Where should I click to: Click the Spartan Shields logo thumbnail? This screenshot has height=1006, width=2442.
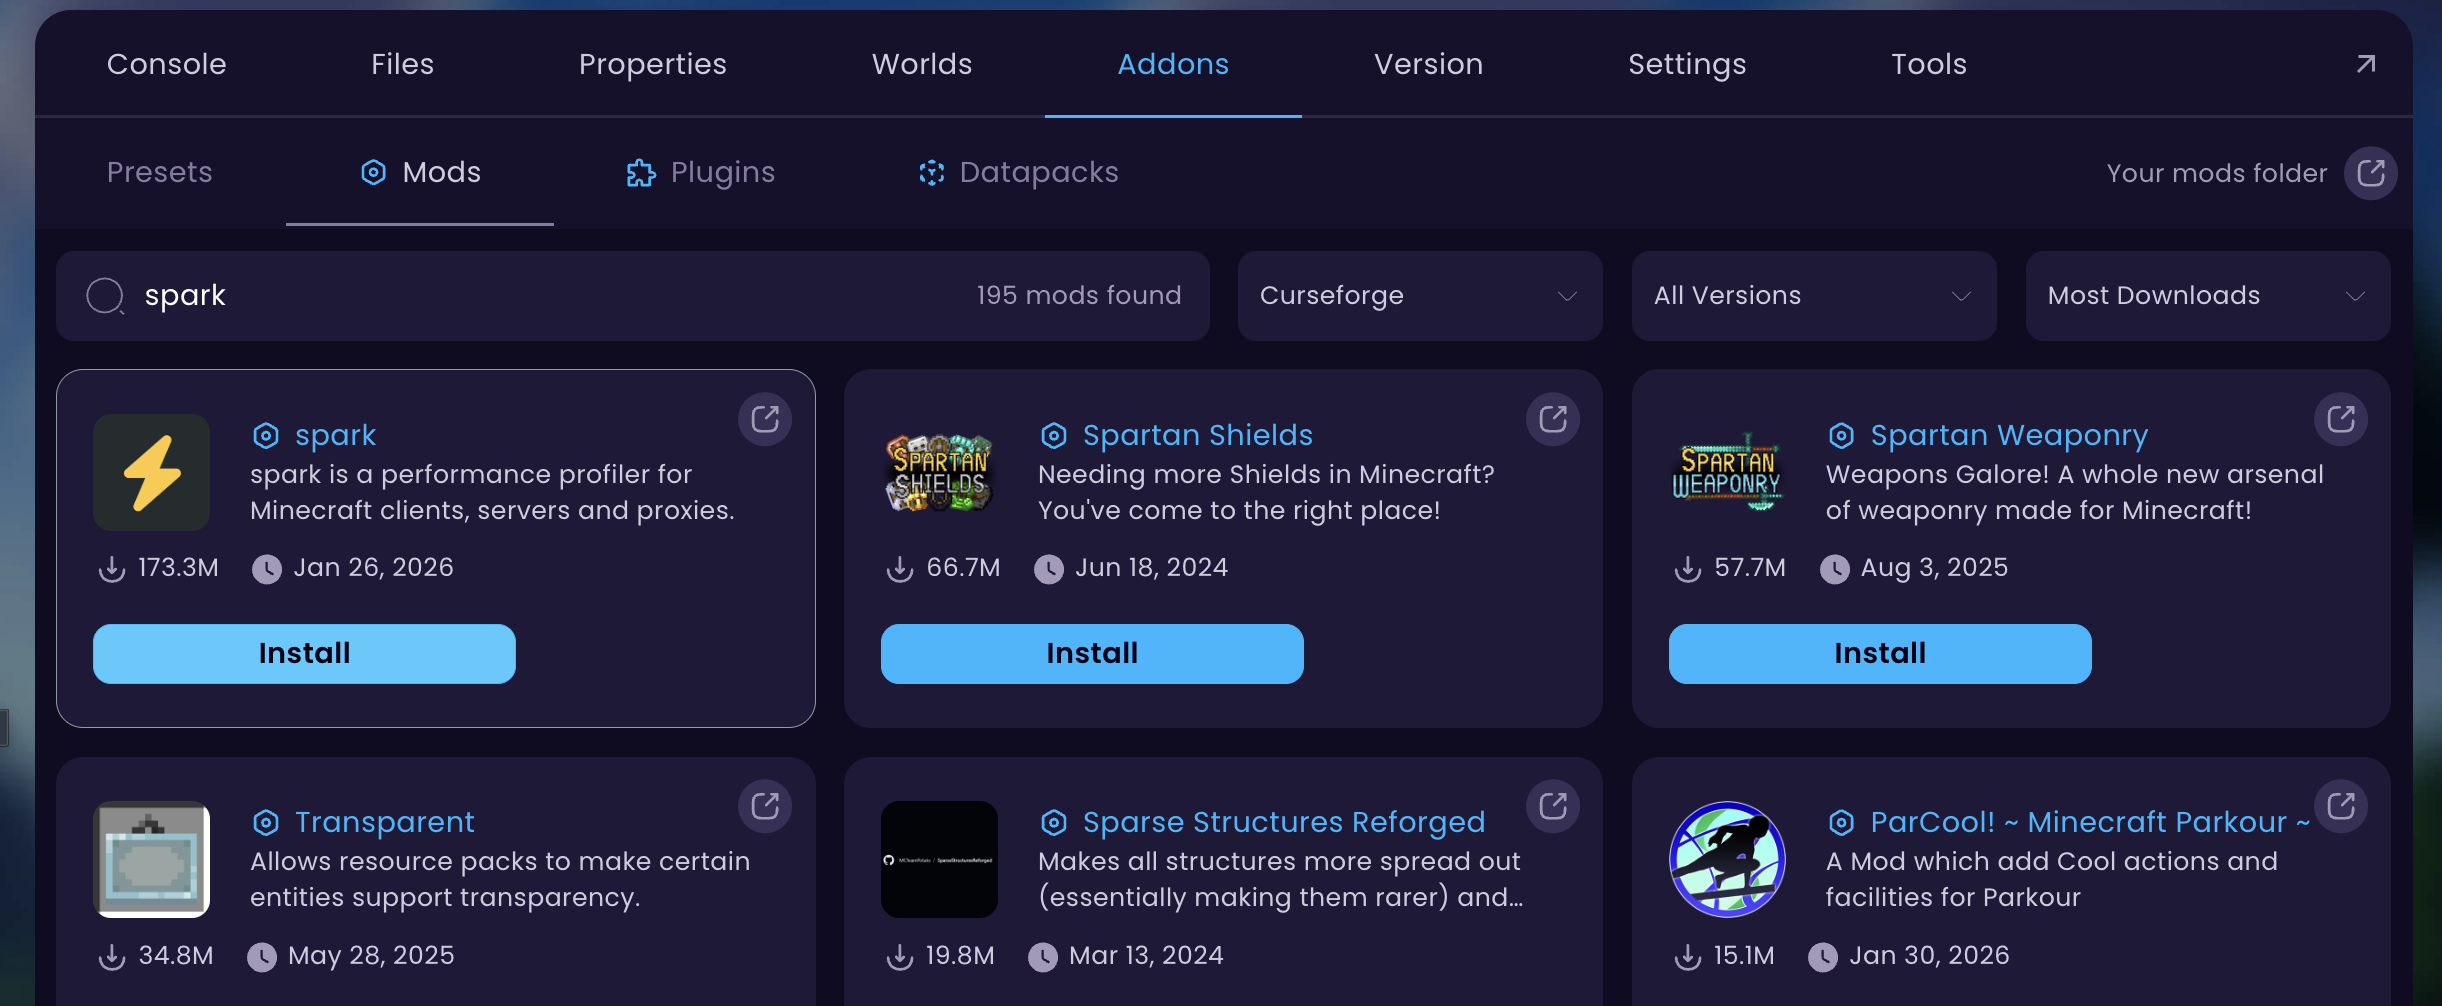pyautogui.click(x=939, y=472)
